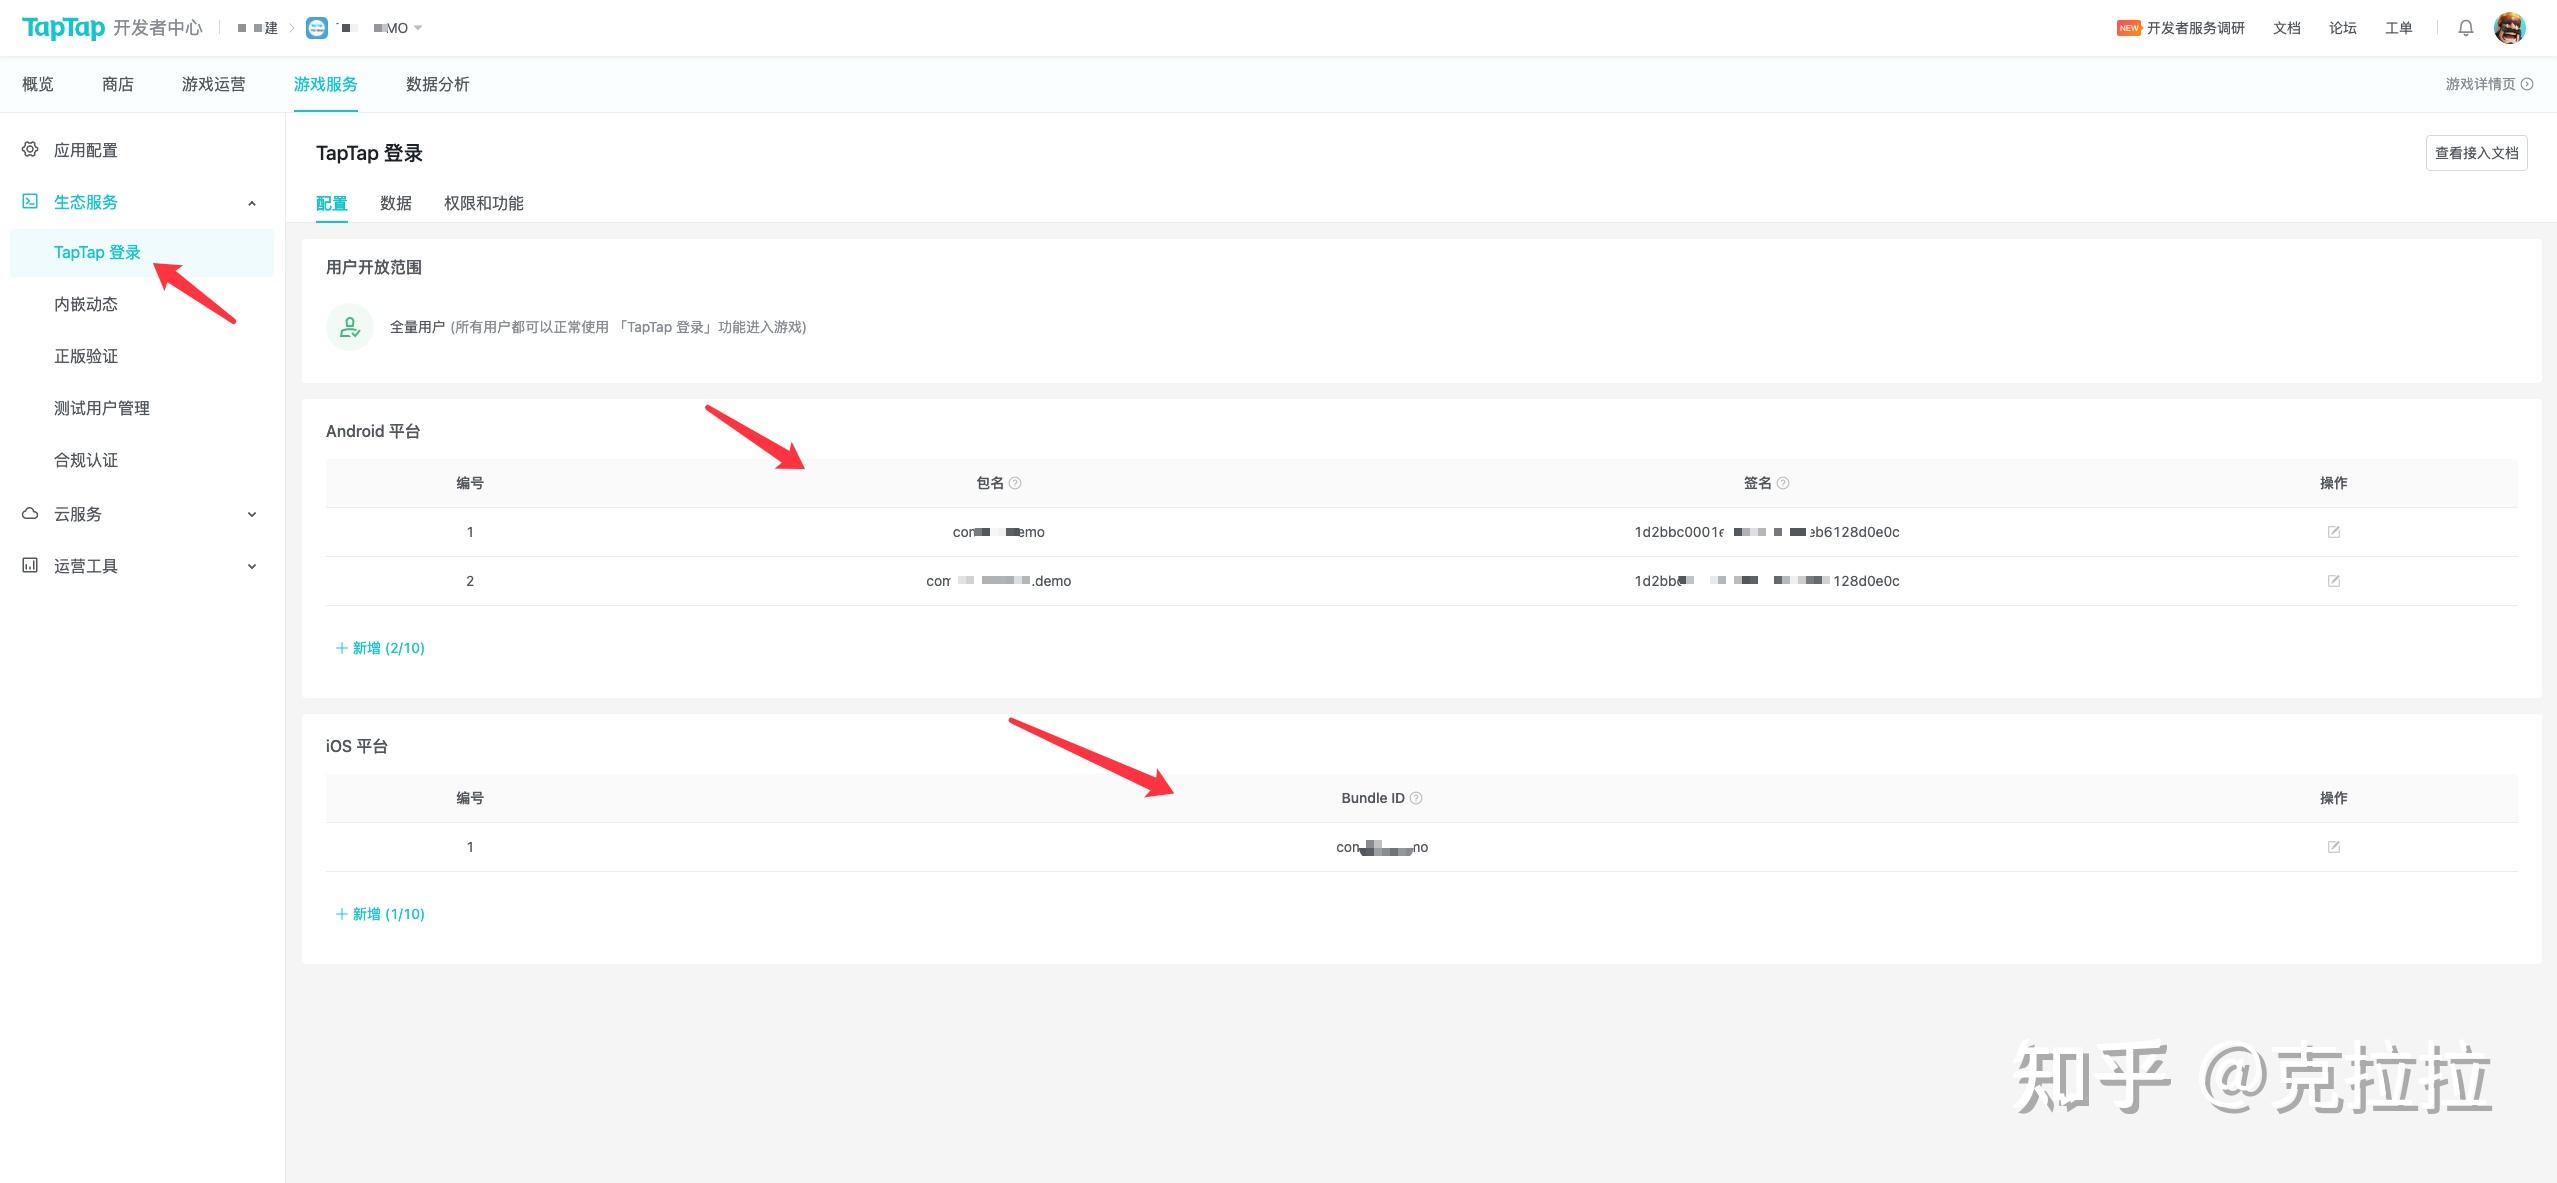Click the TapTap logo in header
Image resolution: width=2557 pixels, height=1183 pixels.
tap(63, 28)
